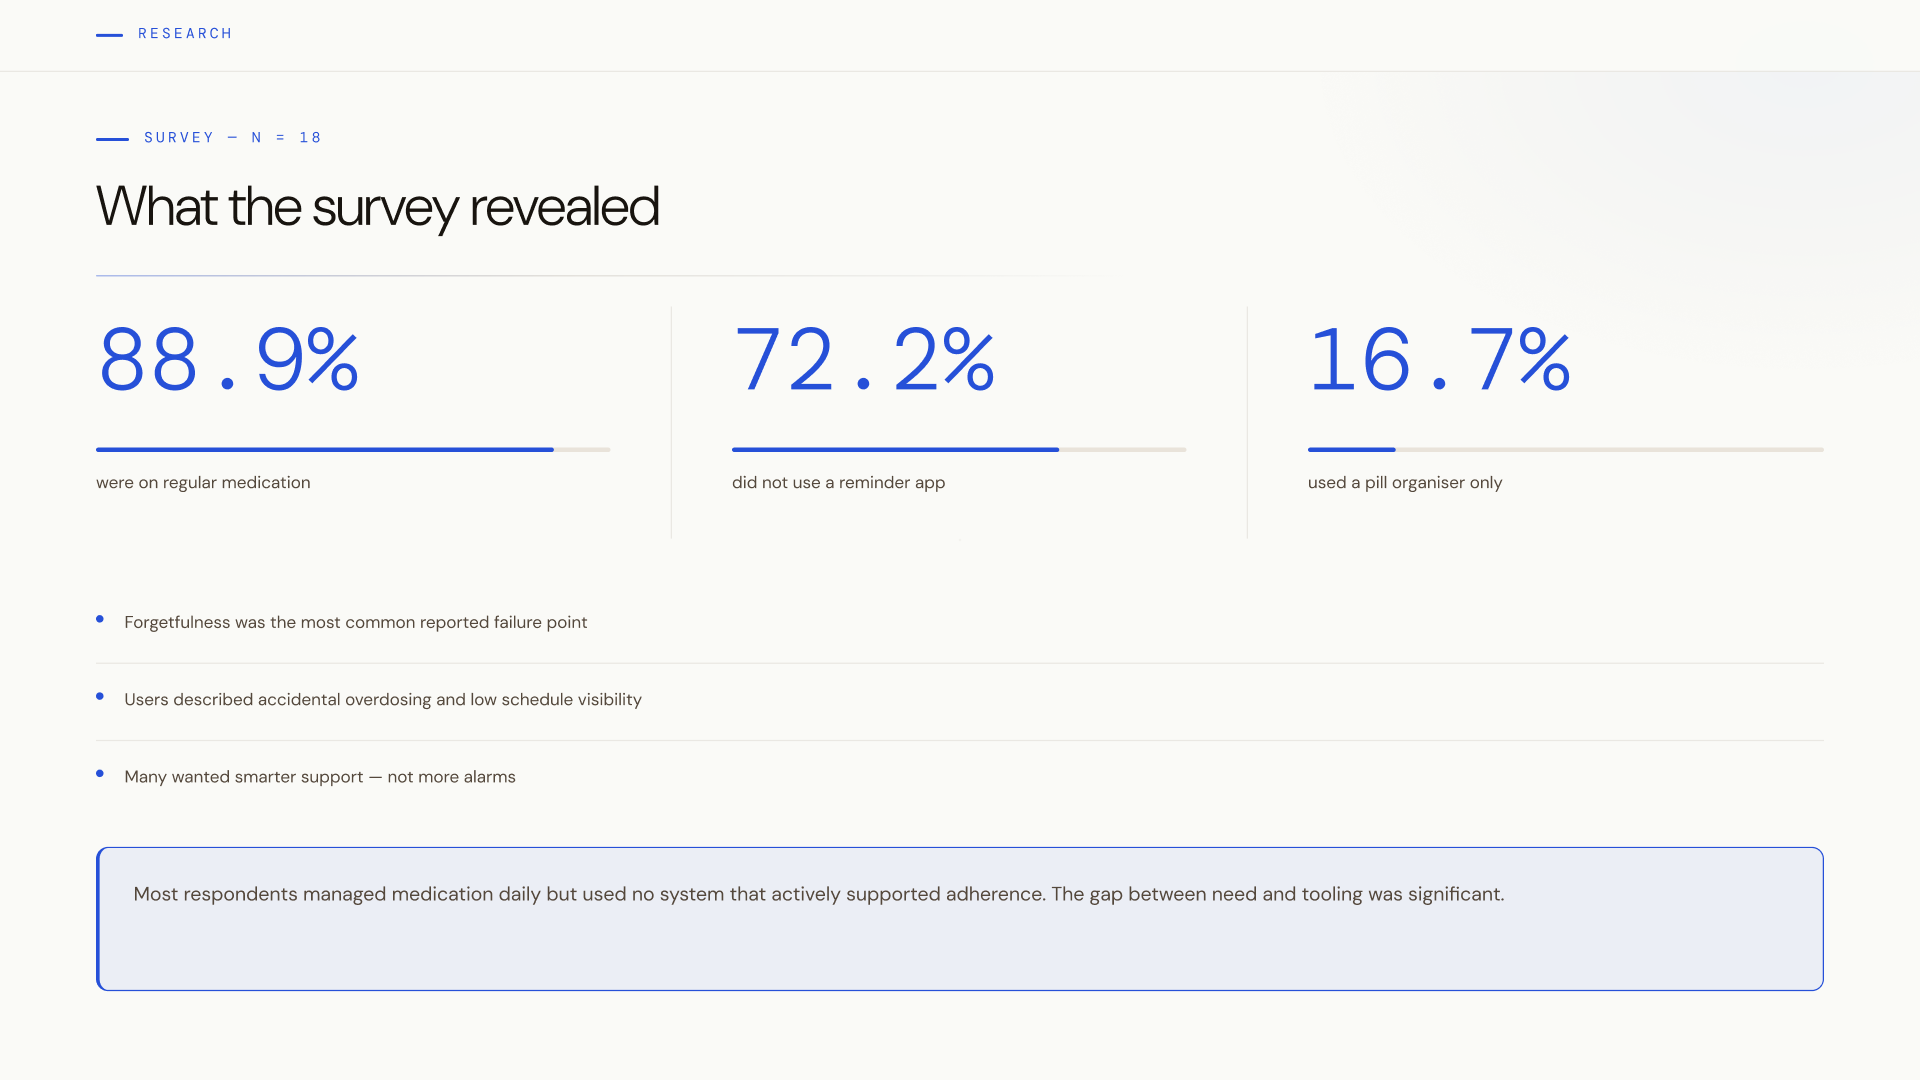Screen dimensions: 1920x1080
Task: Click the Forgetfulness bullet point text
Action: 355,623
